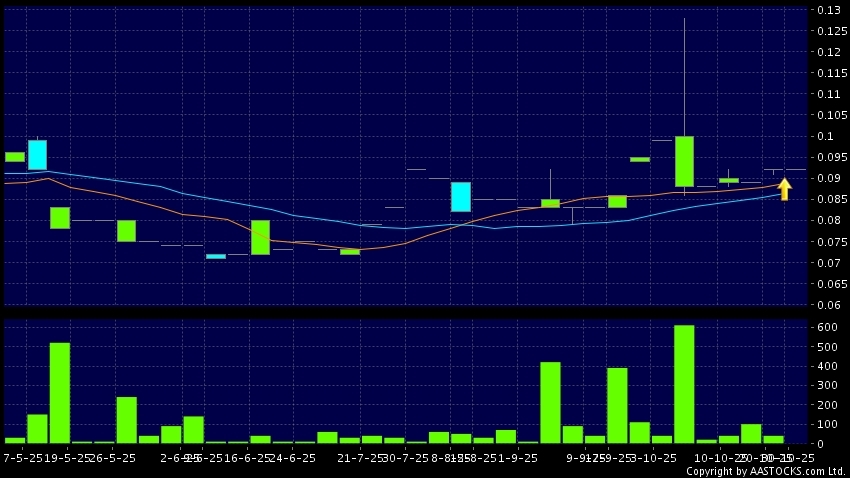Click the cyan candlestick near the 0.095 level
The width and height of the screenshot is (850, 478).
[x=37, y=155]
